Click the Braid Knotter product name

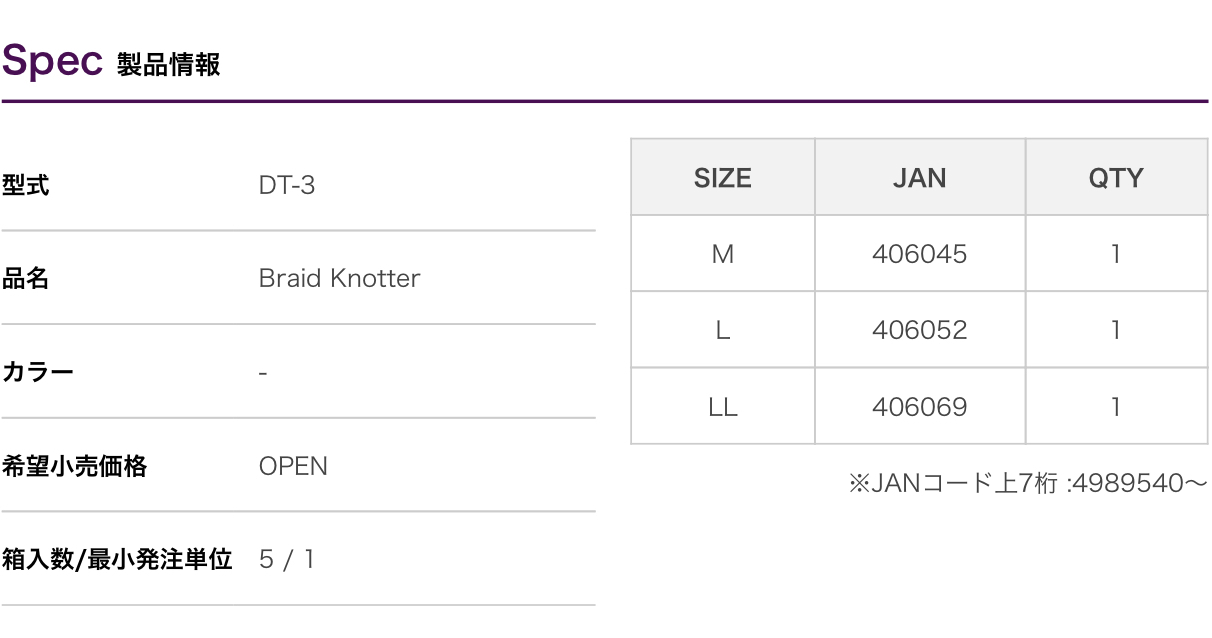coord(339,278)
